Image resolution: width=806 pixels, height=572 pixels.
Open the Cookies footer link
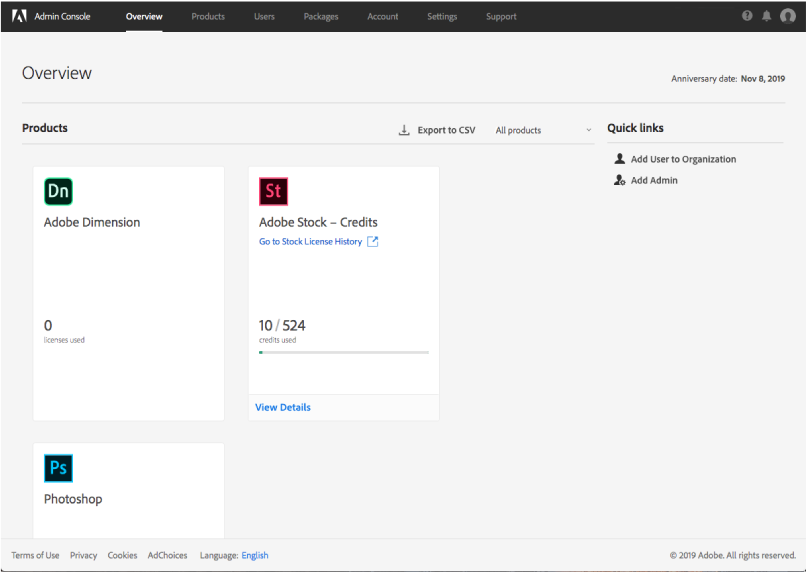tap(122, 555)
